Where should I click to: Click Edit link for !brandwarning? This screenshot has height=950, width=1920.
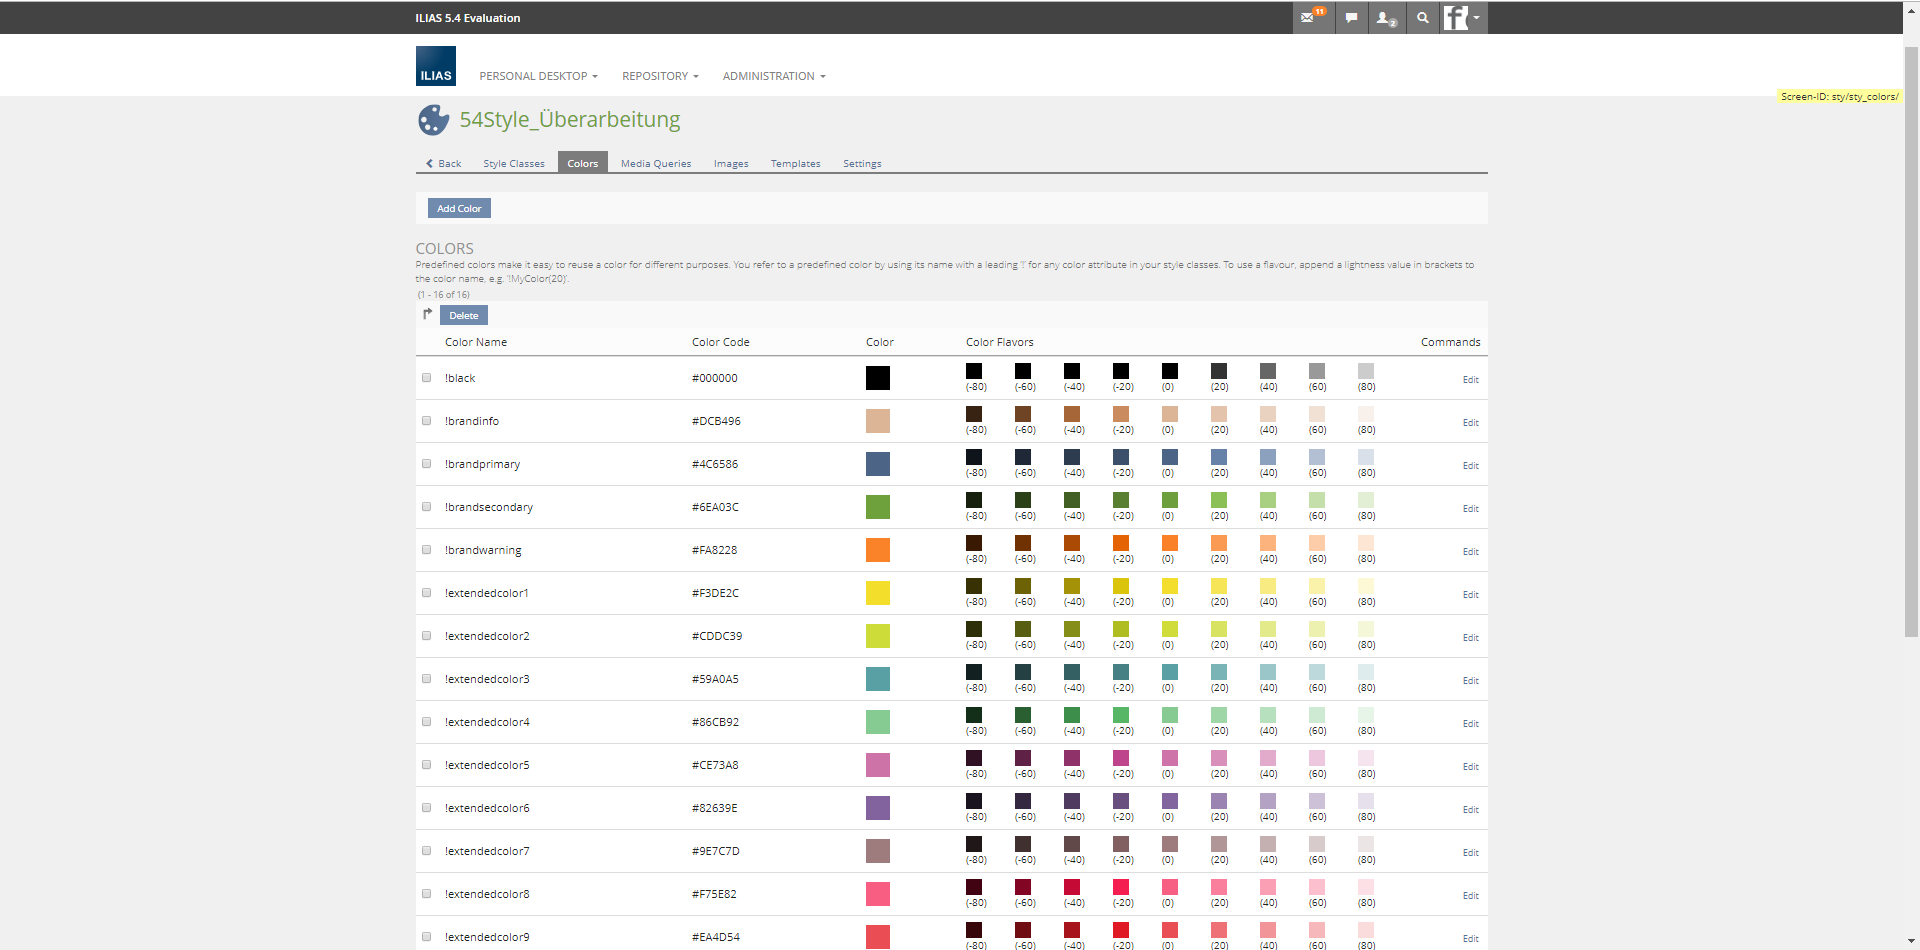[1470, 552]
